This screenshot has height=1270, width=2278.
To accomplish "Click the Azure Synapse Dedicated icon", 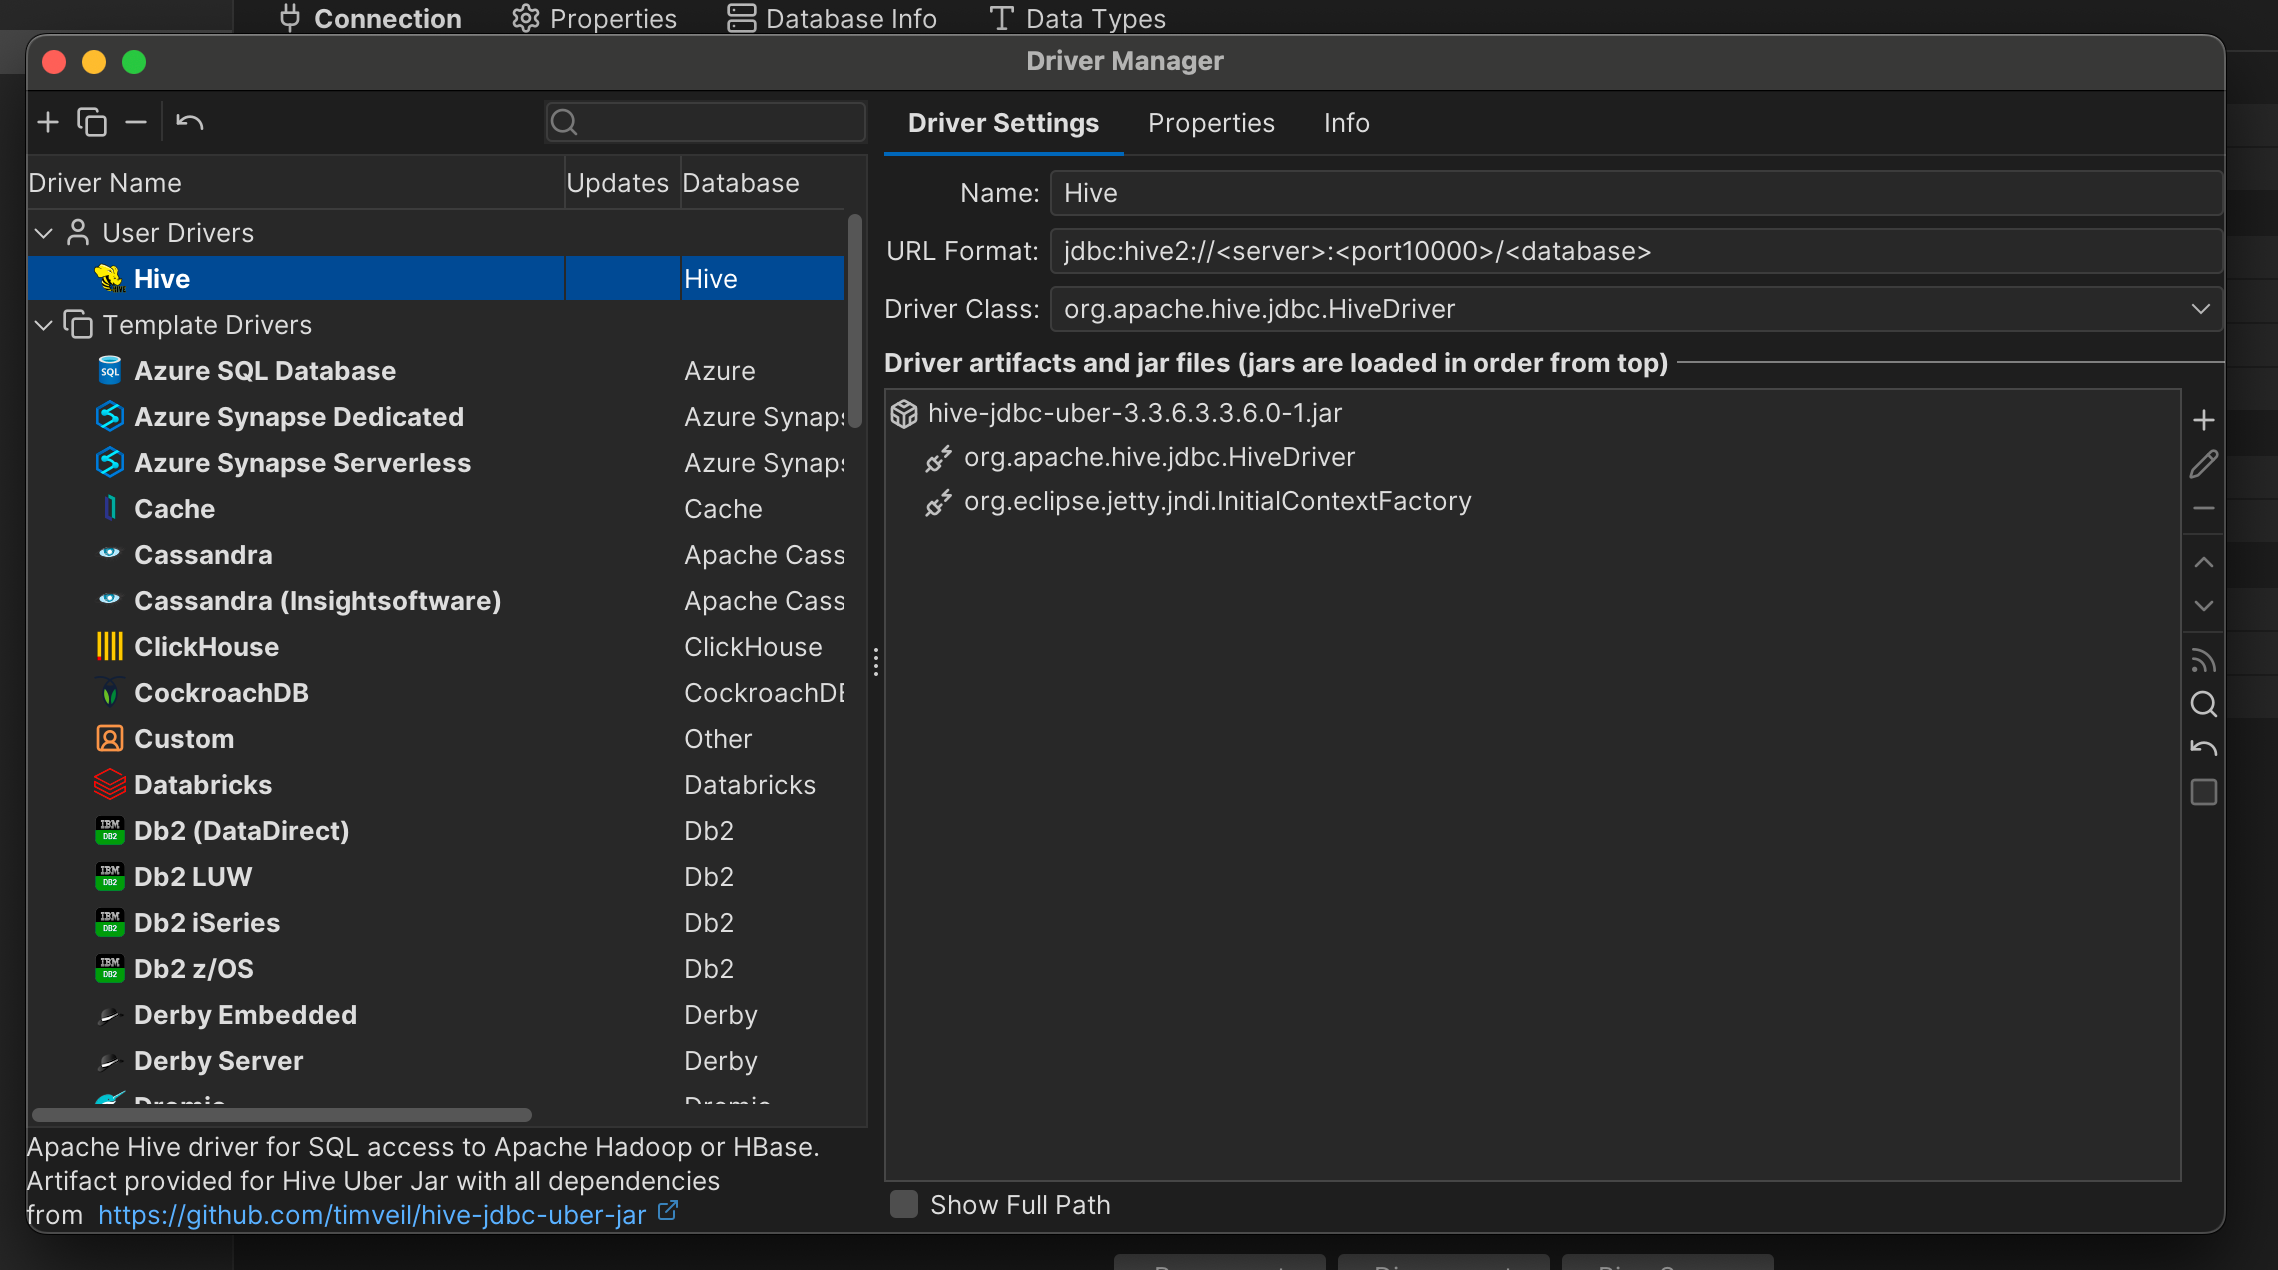I will pyautogui.click(x=109, y=416).
